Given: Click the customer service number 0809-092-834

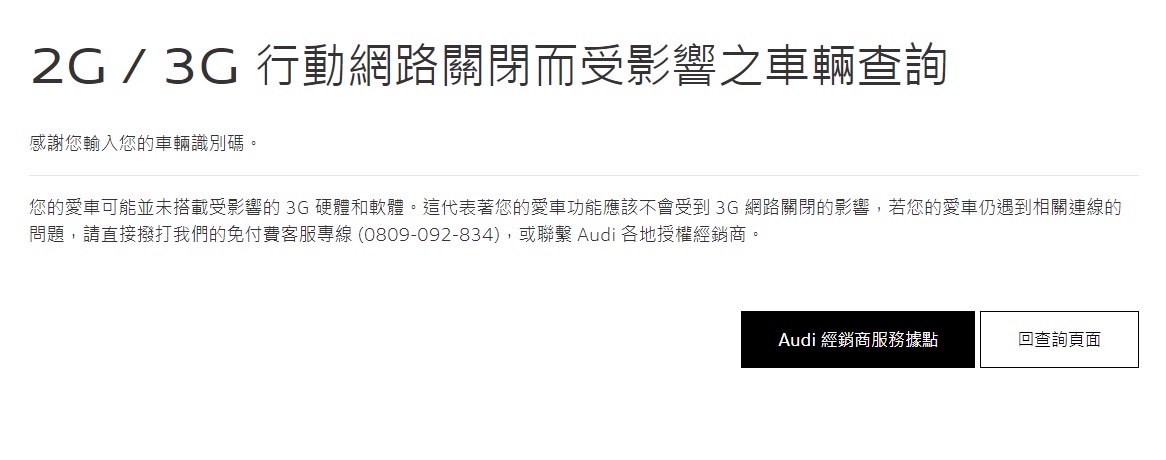Looking at the screenshot, I should 428,236.
